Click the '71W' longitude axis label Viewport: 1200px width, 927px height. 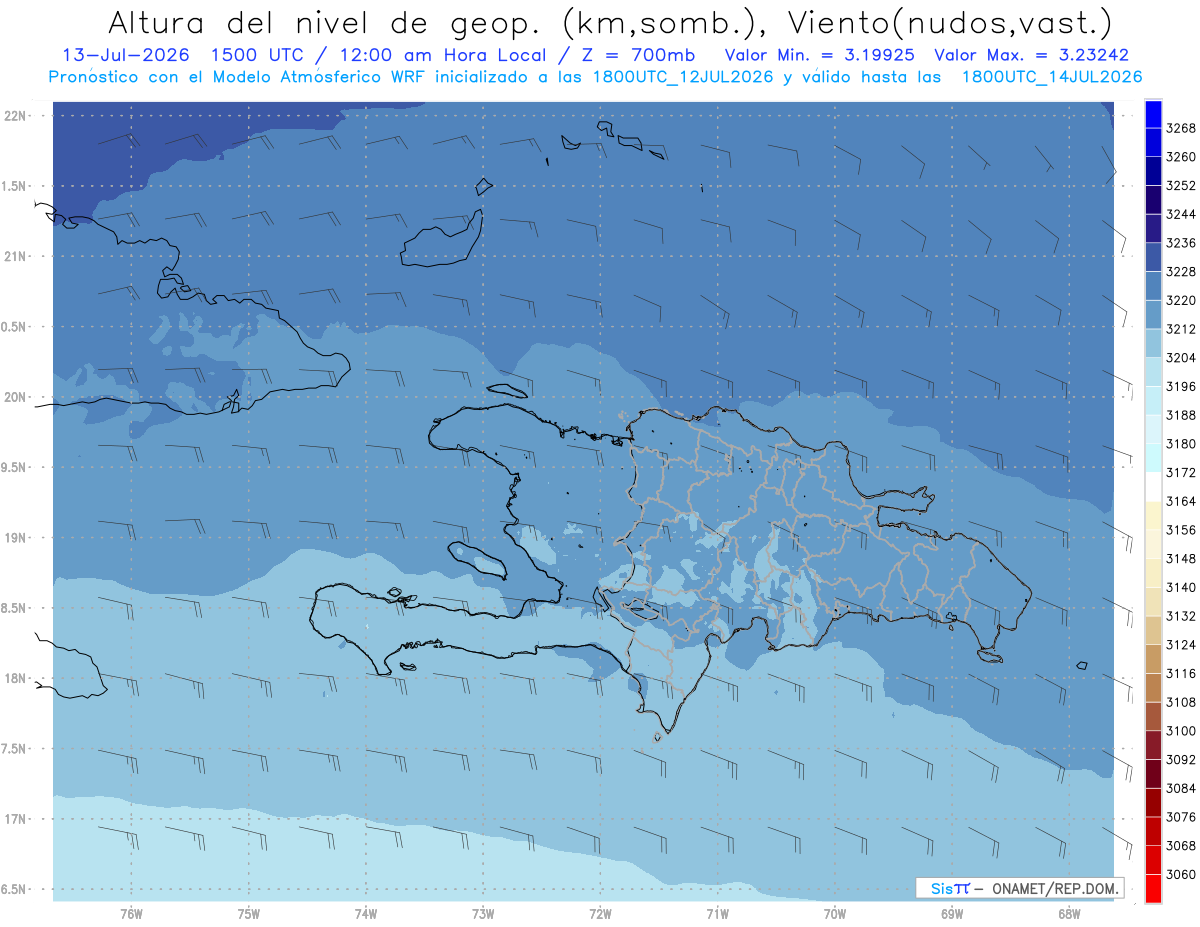pyautogui.click(x=717, y=914)
